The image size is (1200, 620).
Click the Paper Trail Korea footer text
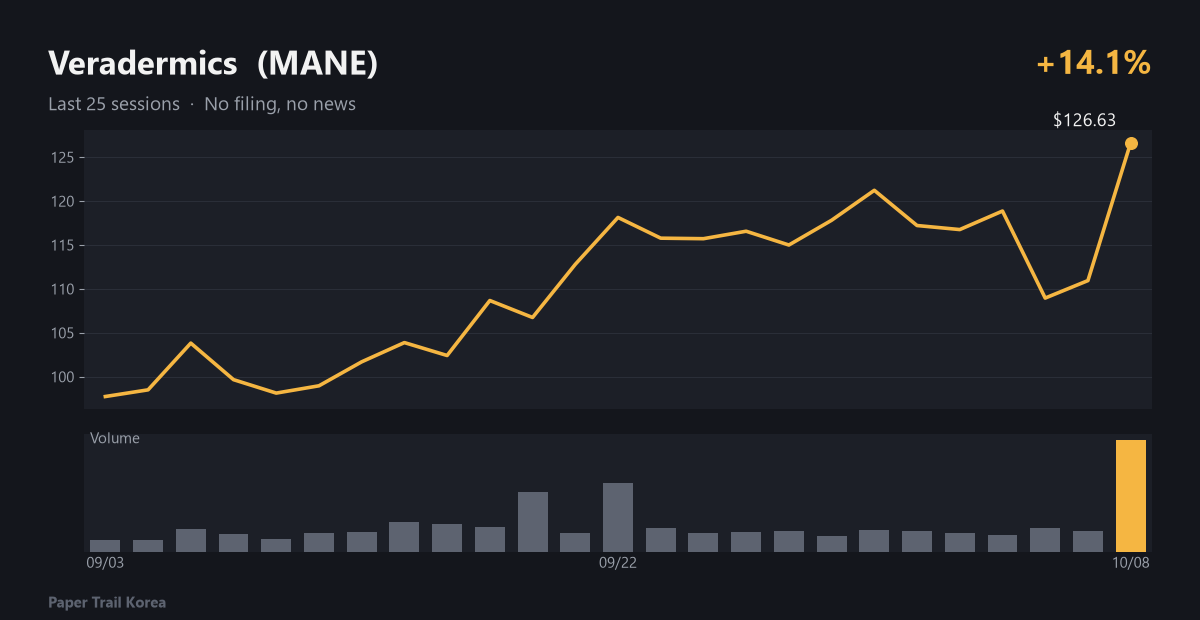click(x=107, y=603)
